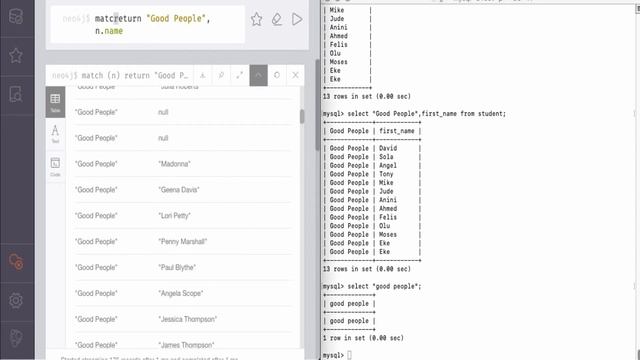Select the "Geena Davis" result cell

pos(179,190)
